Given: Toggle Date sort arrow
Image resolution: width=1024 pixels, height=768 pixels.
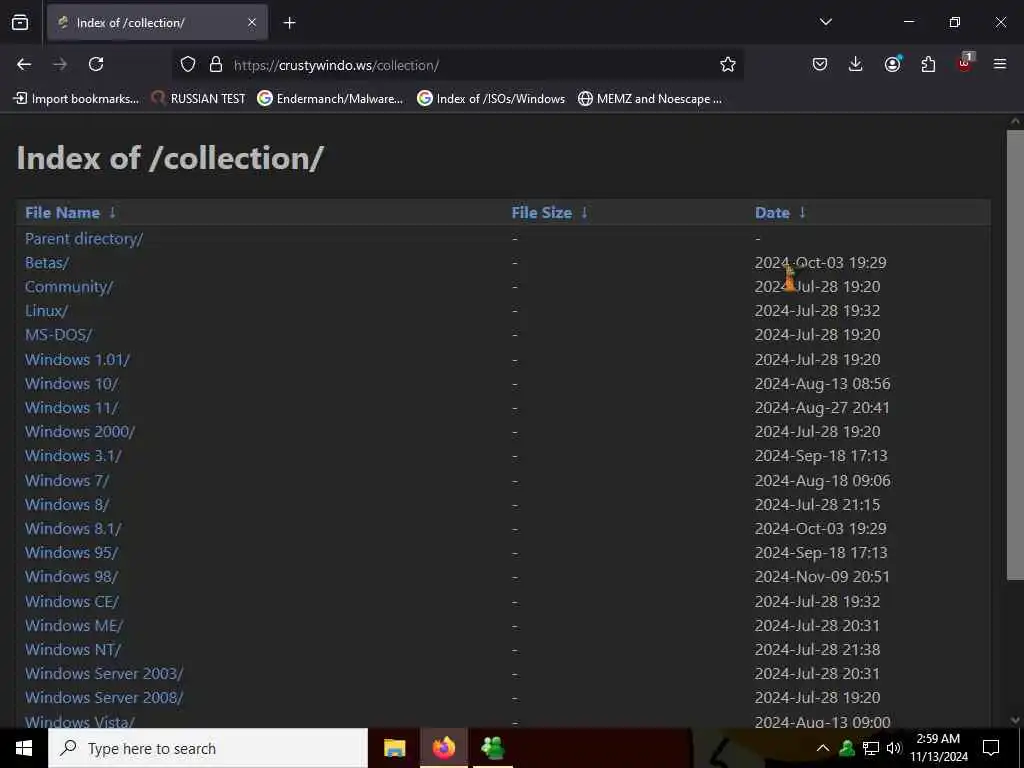Looking at the screenshot, I should coord(803,213).
